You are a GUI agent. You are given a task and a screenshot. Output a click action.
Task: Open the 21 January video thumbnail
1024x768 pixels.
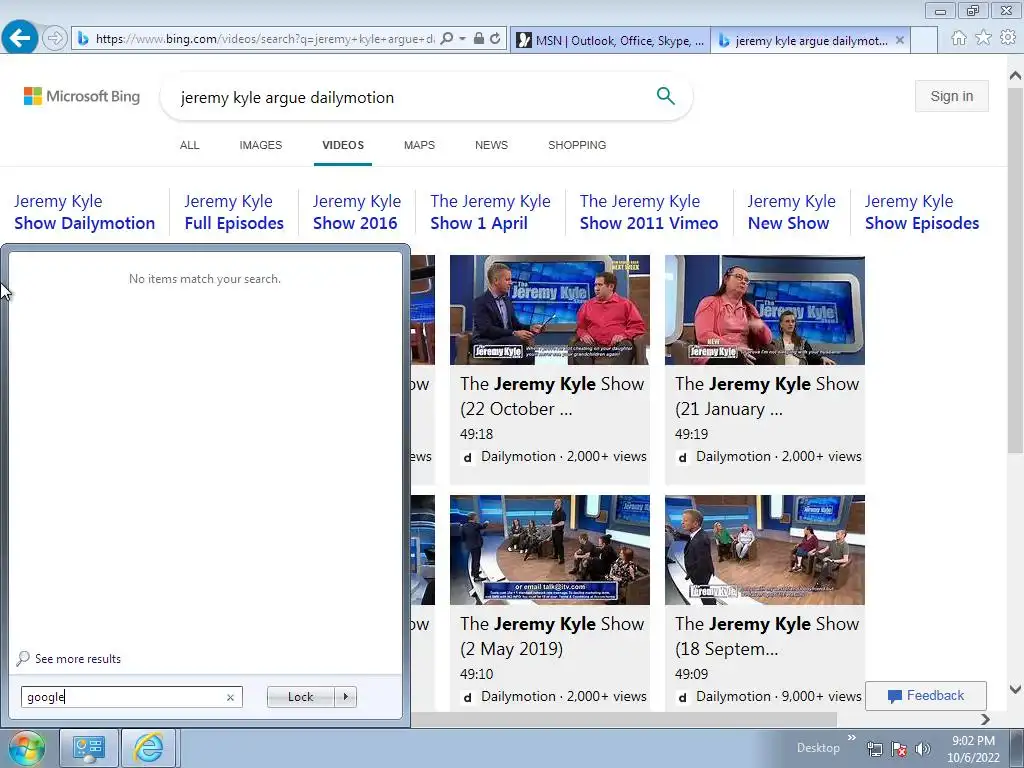765,310
